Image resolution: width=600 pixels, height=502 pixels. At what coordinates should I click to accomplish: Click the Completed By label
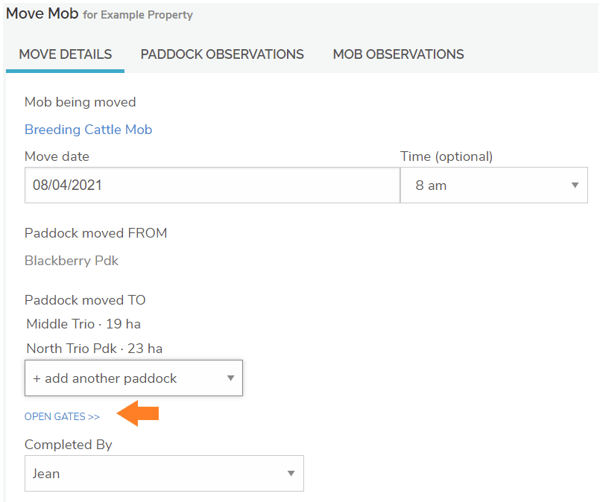68,444
